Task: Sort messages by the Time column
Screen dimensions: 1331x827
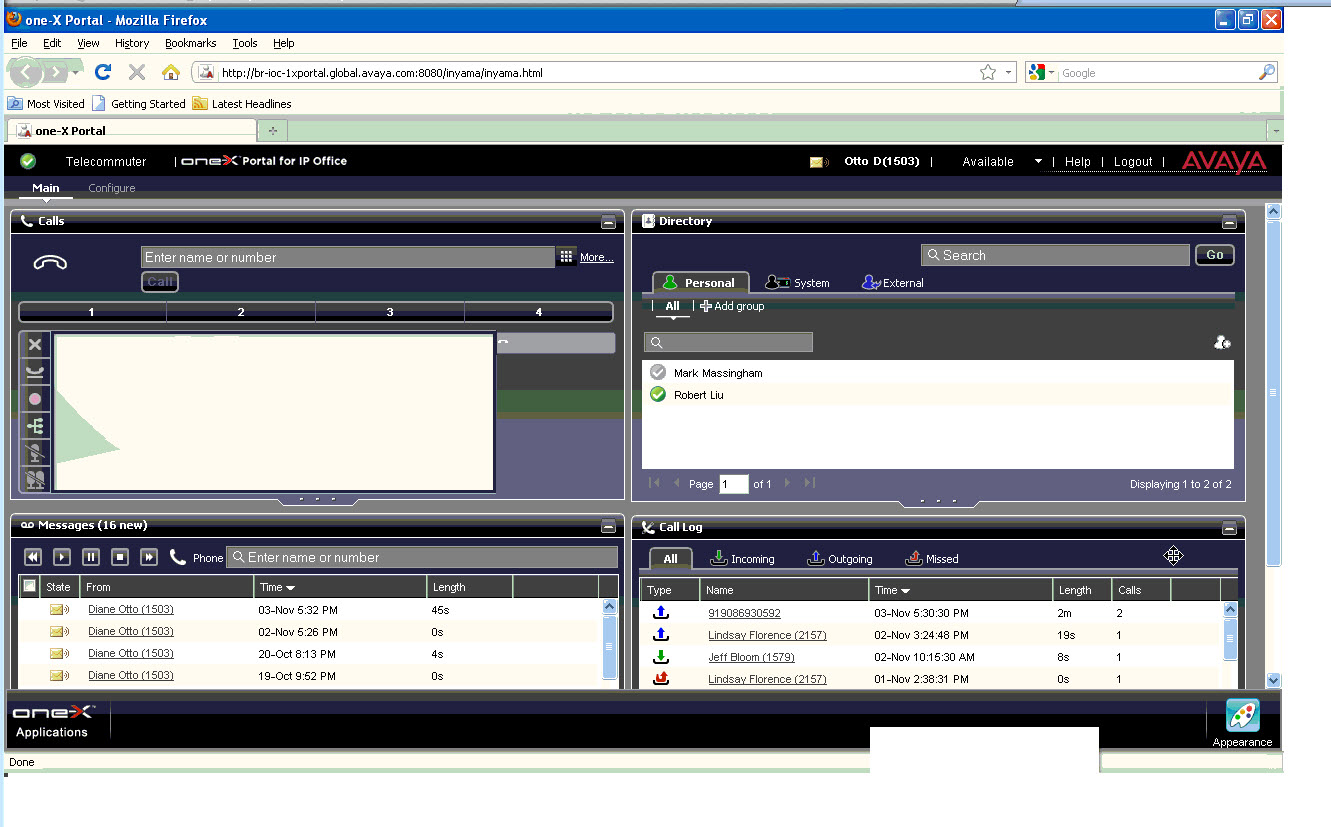Action: point(277,587)
